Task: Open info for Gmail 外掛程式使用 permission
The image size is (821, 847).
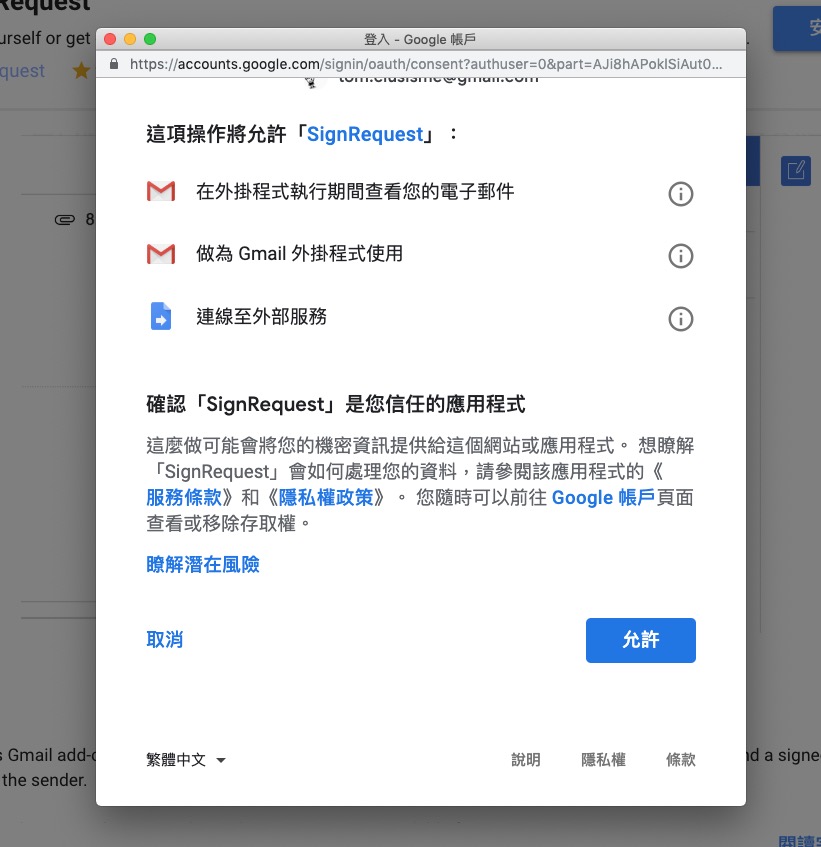Action: coord(681,256)
